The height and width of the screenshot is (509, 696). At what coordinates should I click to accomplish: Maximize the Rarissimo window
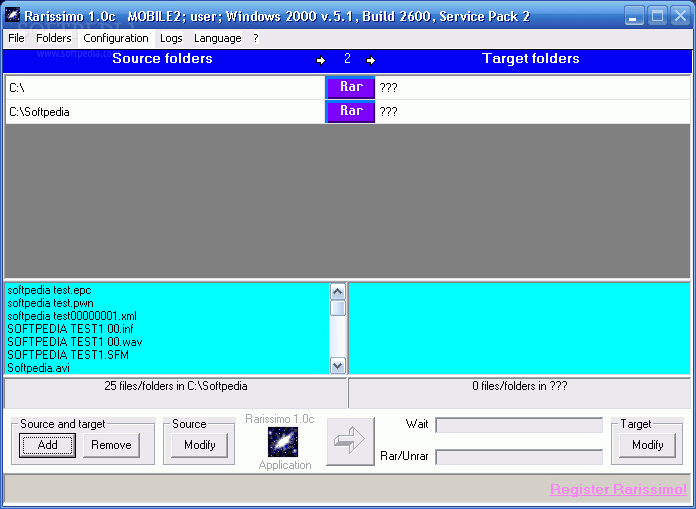tap(657, 16)
